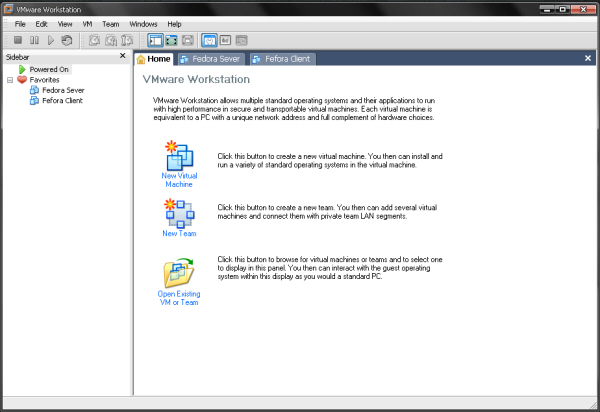600x412 pixels.
Task: Toggle the Show Sidebar toolbar icon
Action: pyautogui.click(x=155, y=40)
